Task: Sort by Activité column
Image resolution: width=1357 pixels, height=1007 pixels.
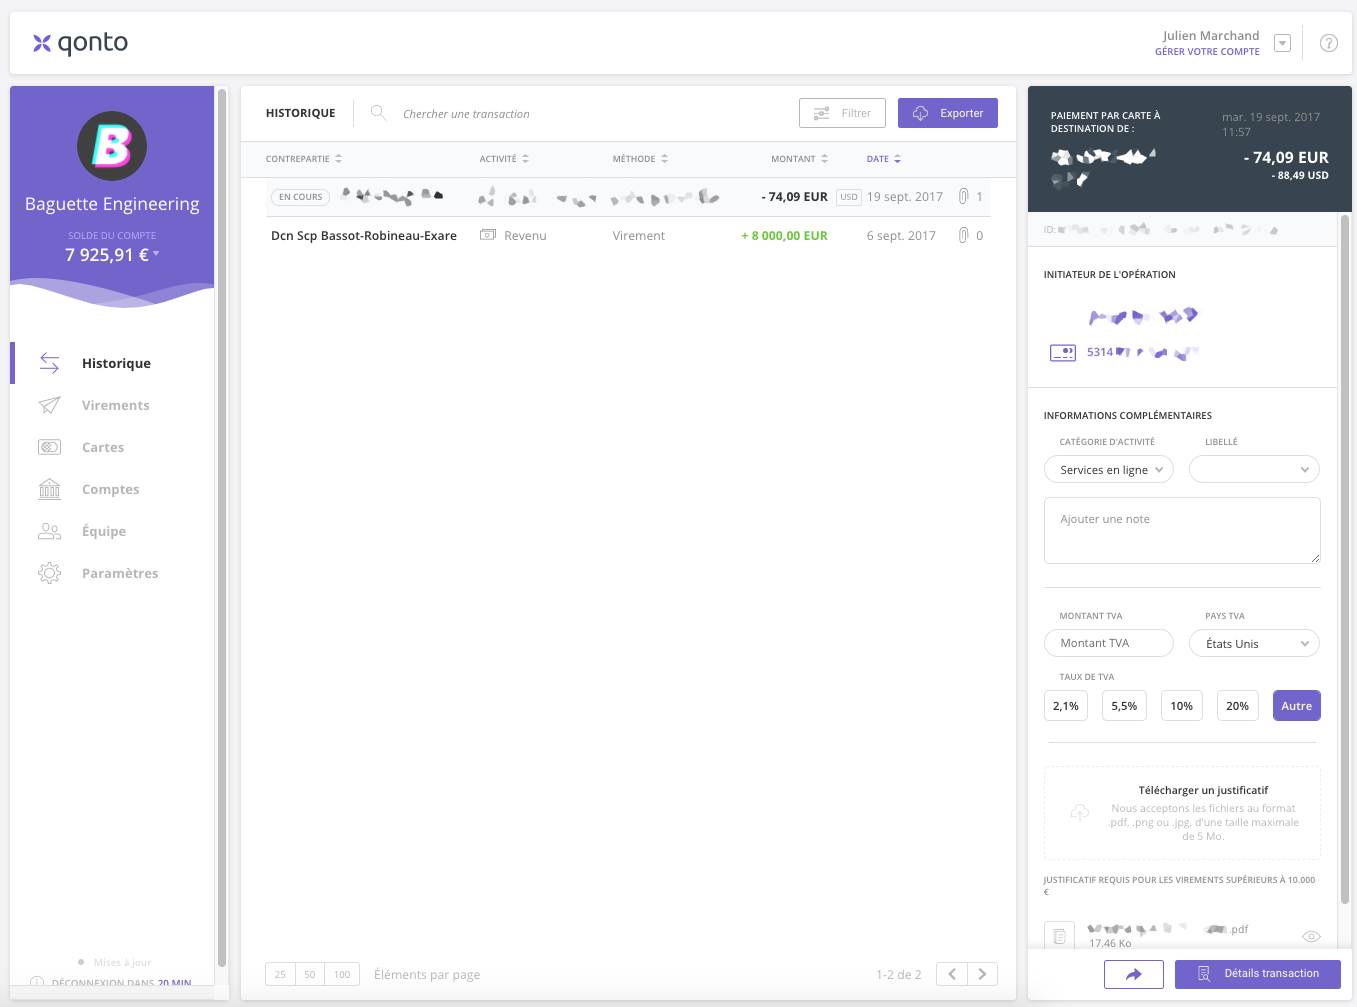Action: 504,159
